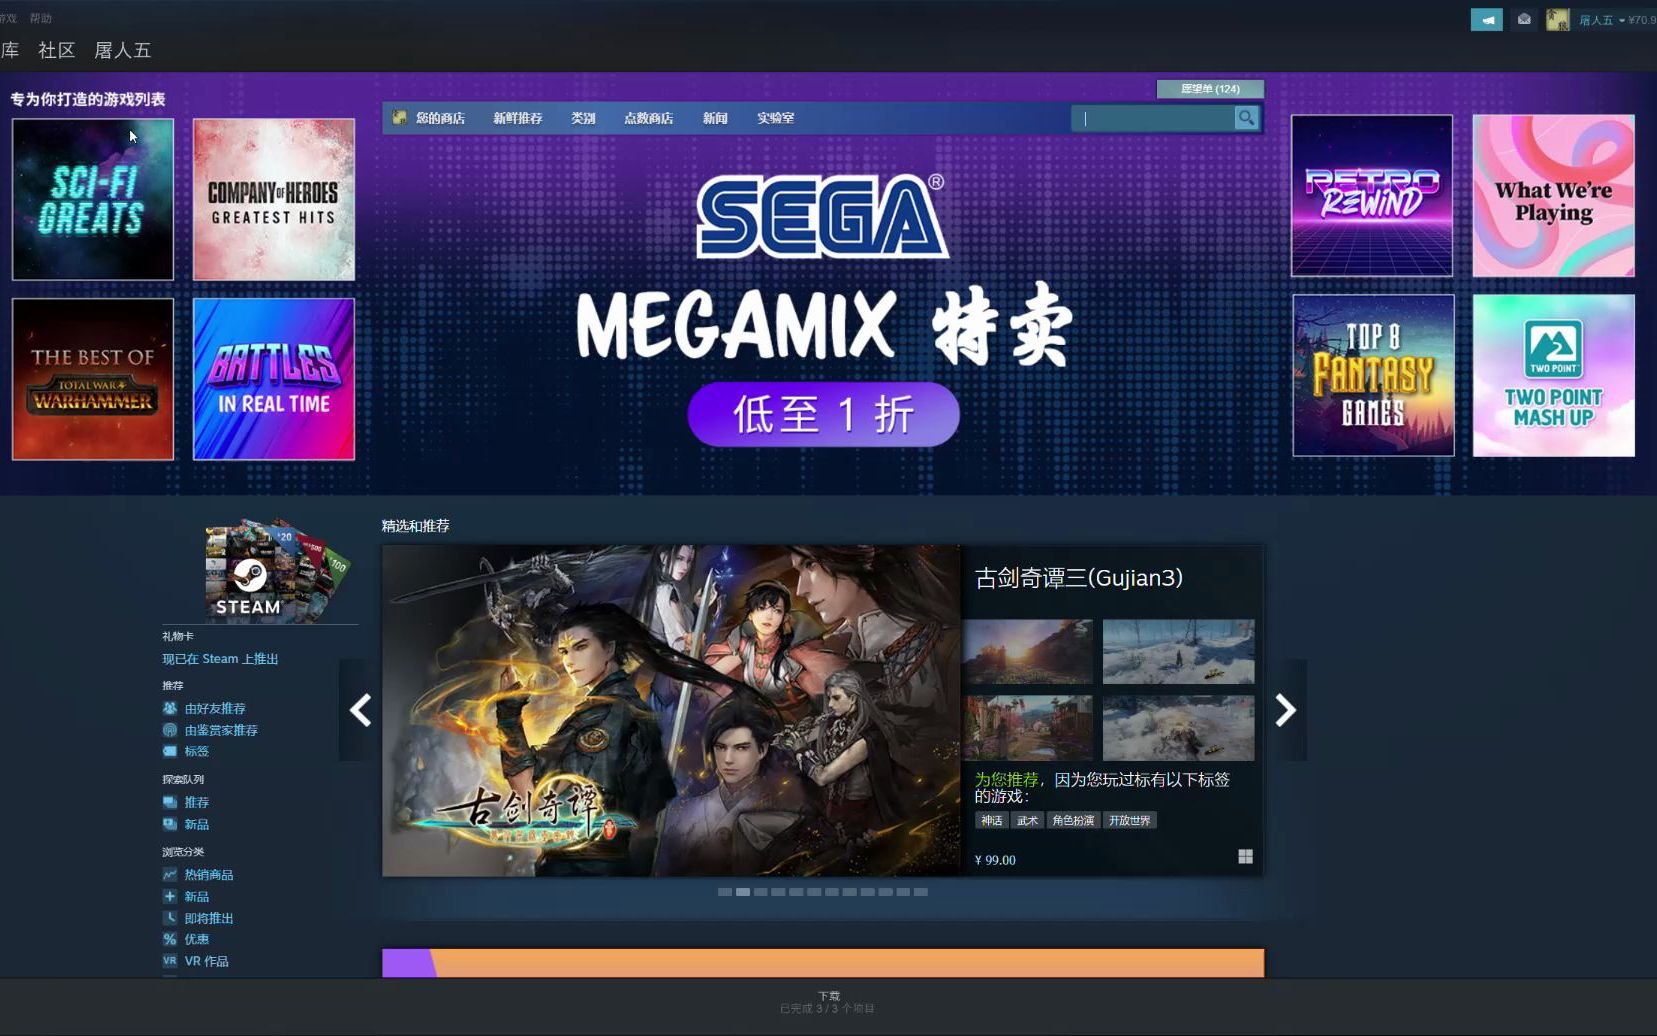The image size is (1657, 1036).
Task: Click the 浏览分类 新品 plus icon
Action: click(170, 897)
